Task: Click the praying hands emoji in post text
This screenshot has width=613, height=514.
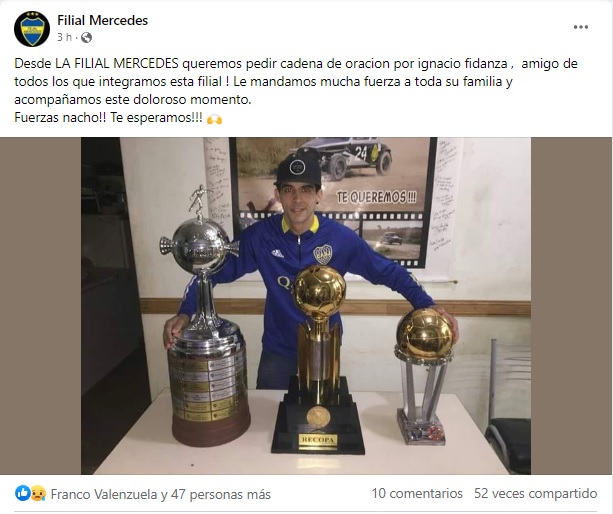Action: pyautogui.click(x=214, y=119)
